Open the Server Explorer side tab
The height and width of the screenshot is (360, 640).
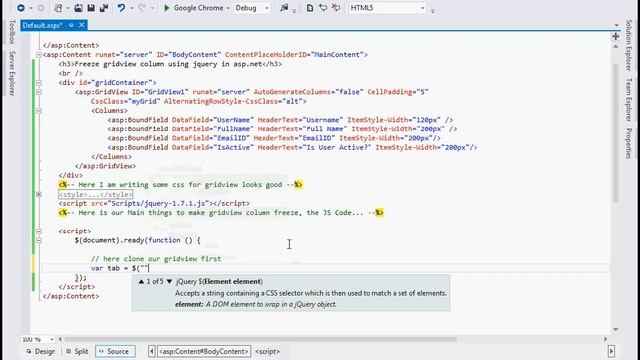pyautogui.click(x=12, y=73)
